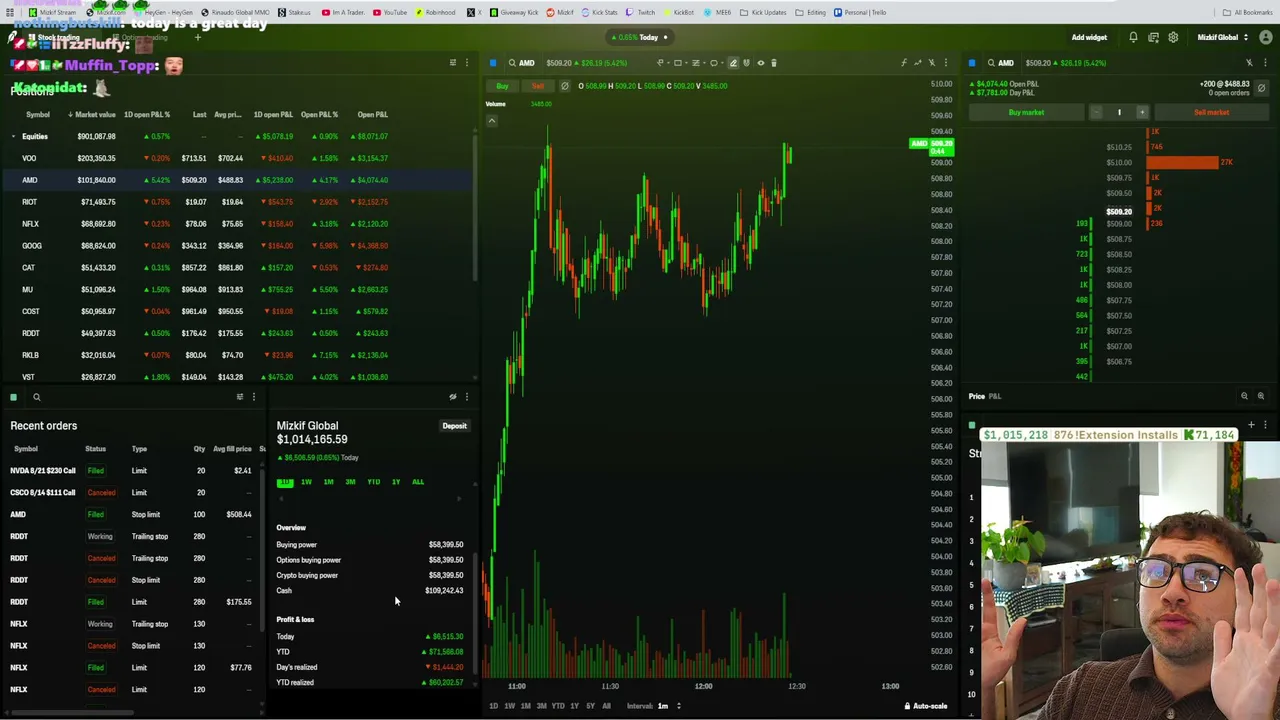Select the 1W account range tab
Viewport: 1280px width, 720px height.
(x=306, y=482)
